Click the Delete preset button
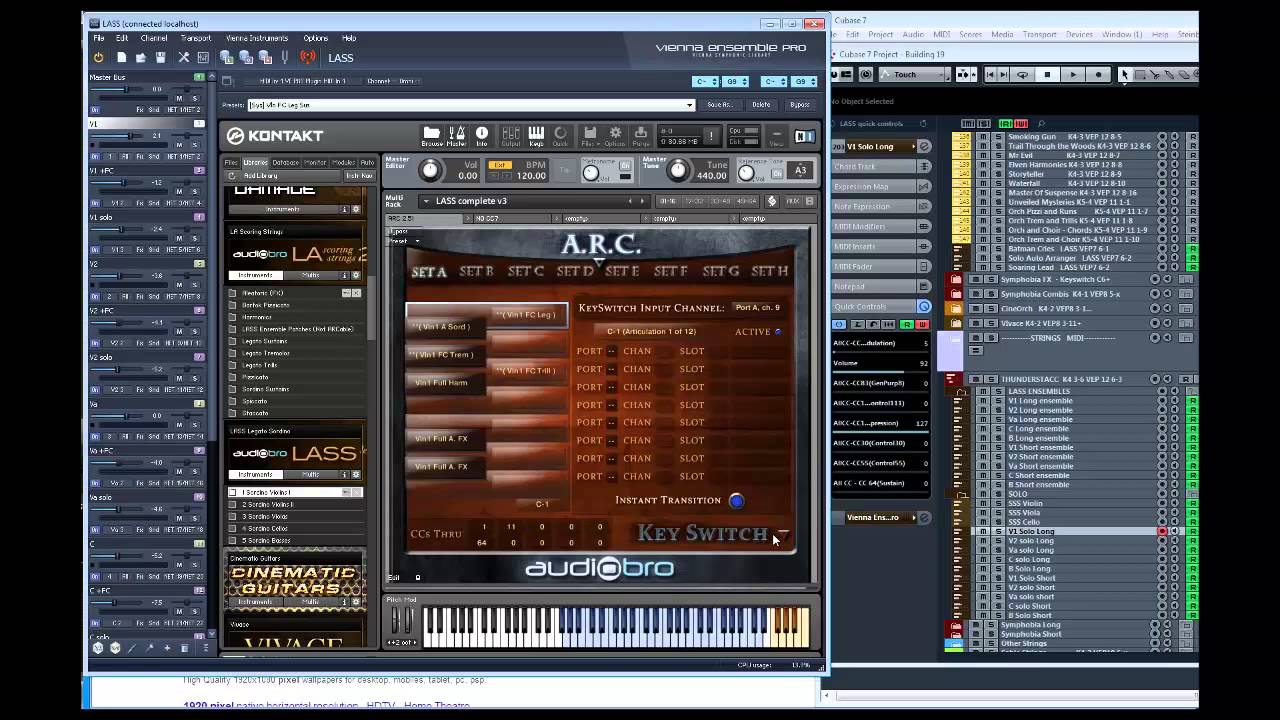 tap(762, 105)
